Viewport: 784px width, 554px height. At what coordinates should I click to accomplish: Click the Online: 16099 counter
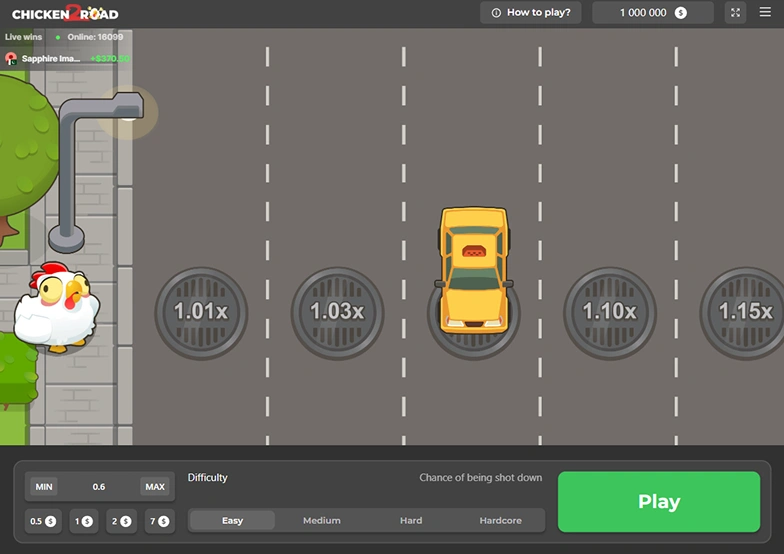95,36
